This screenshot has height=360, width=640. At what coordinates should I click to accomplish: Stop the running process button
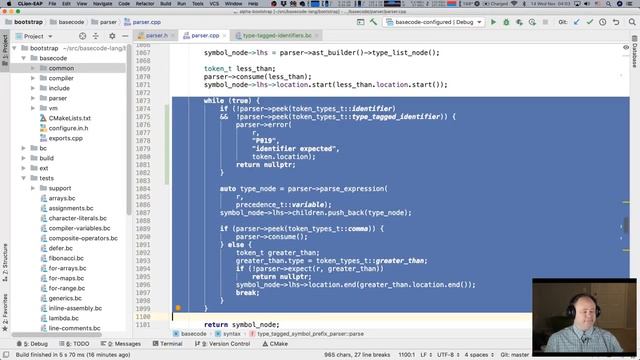pyautogui.click(x=545, y=22)
